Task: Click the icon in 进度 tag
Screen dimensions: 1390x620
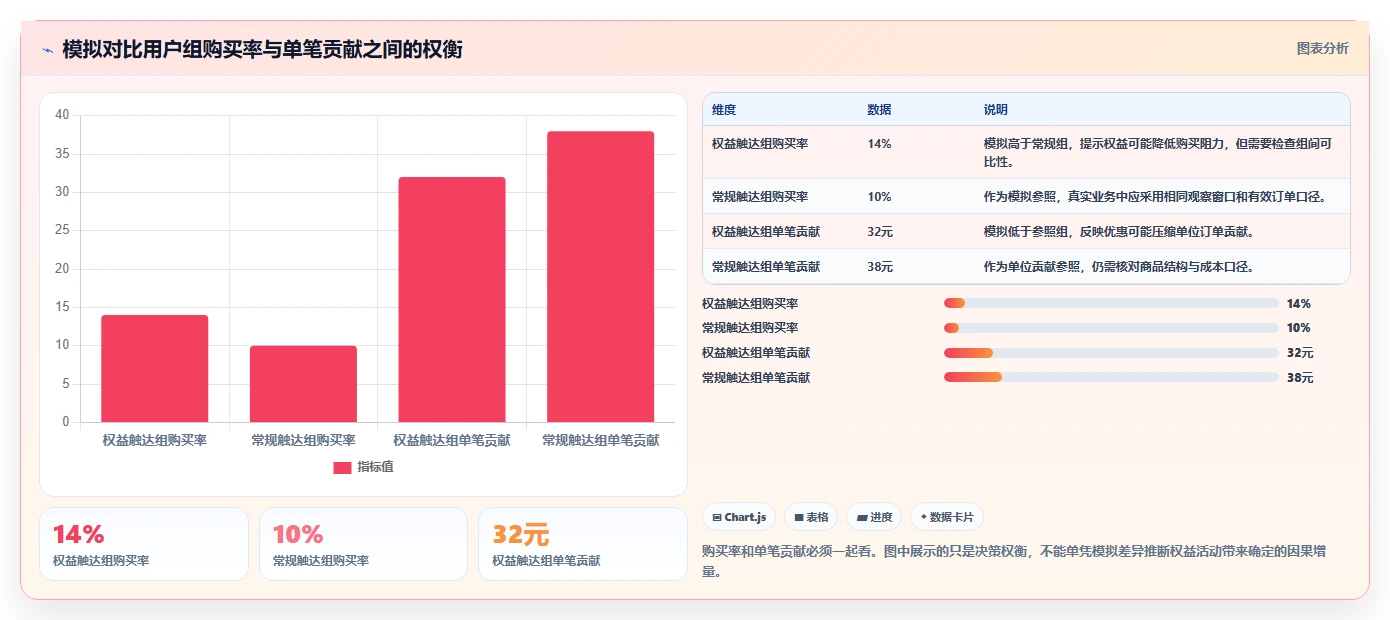Action: point(862,518)
